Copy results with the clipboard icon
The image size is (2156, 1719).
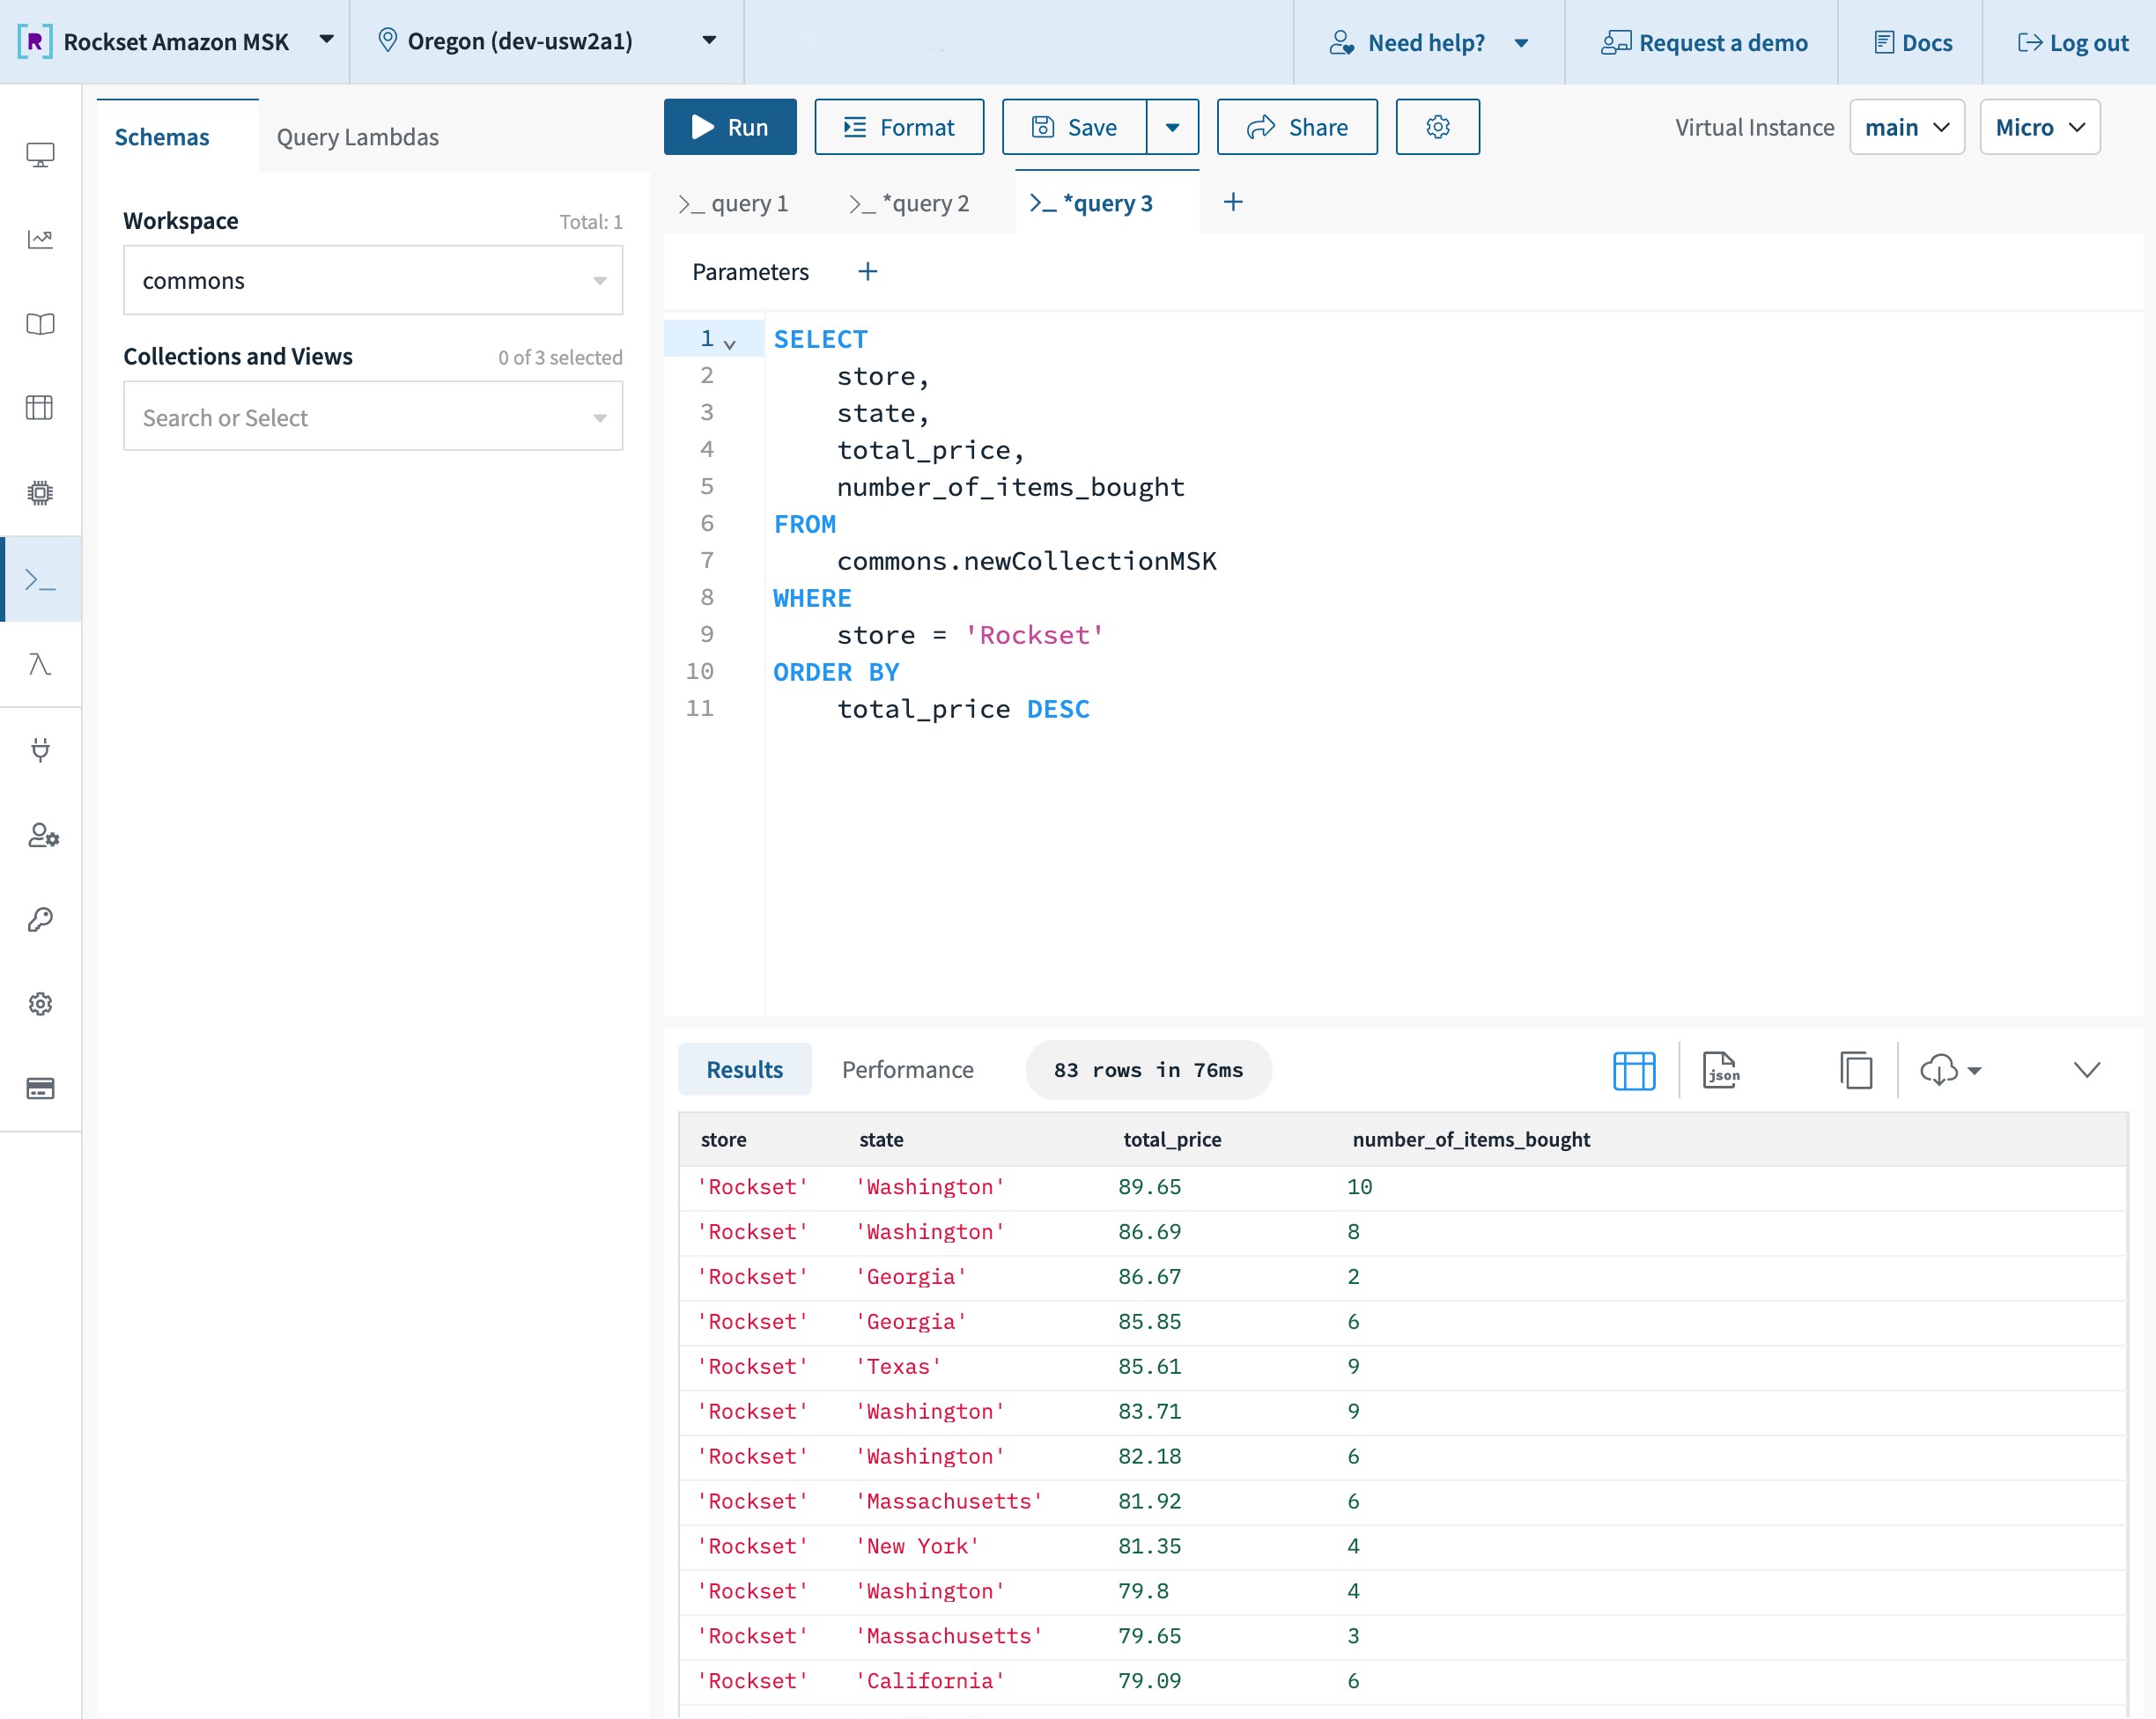click(x=1855, y=1070)
